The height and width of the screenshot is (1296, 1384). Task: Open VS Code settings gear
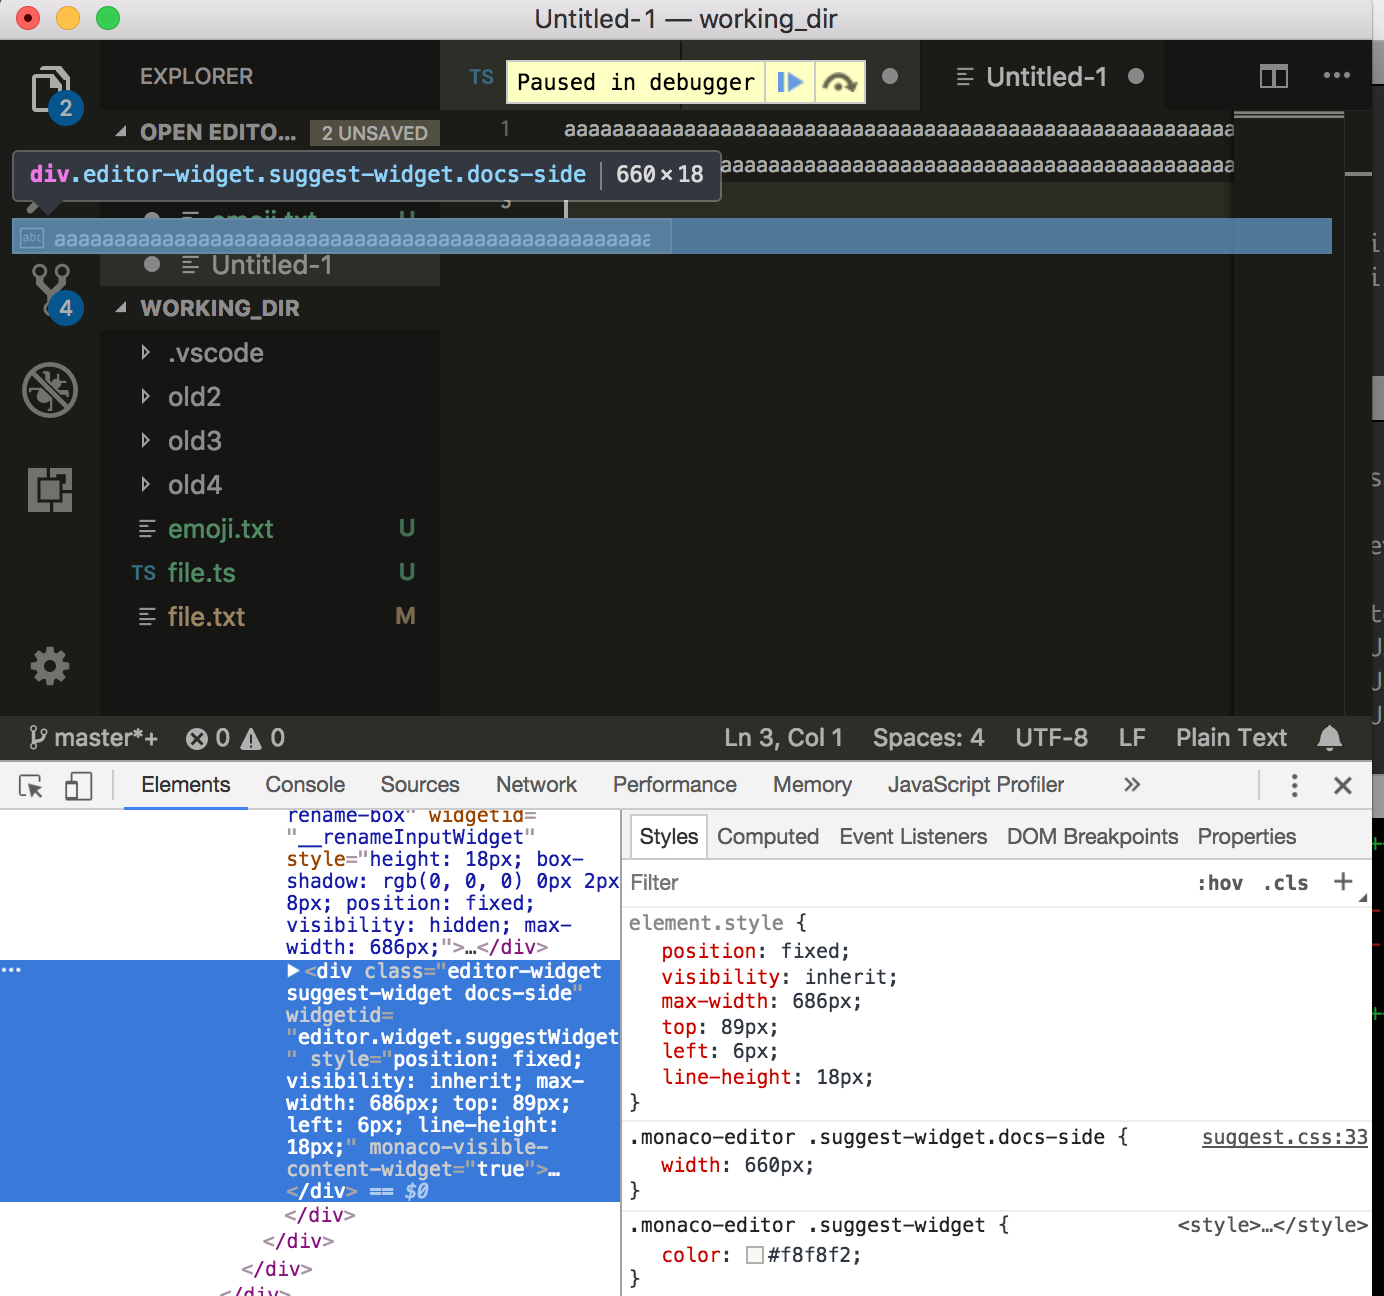pyautogui.click(x=50, y=666)
